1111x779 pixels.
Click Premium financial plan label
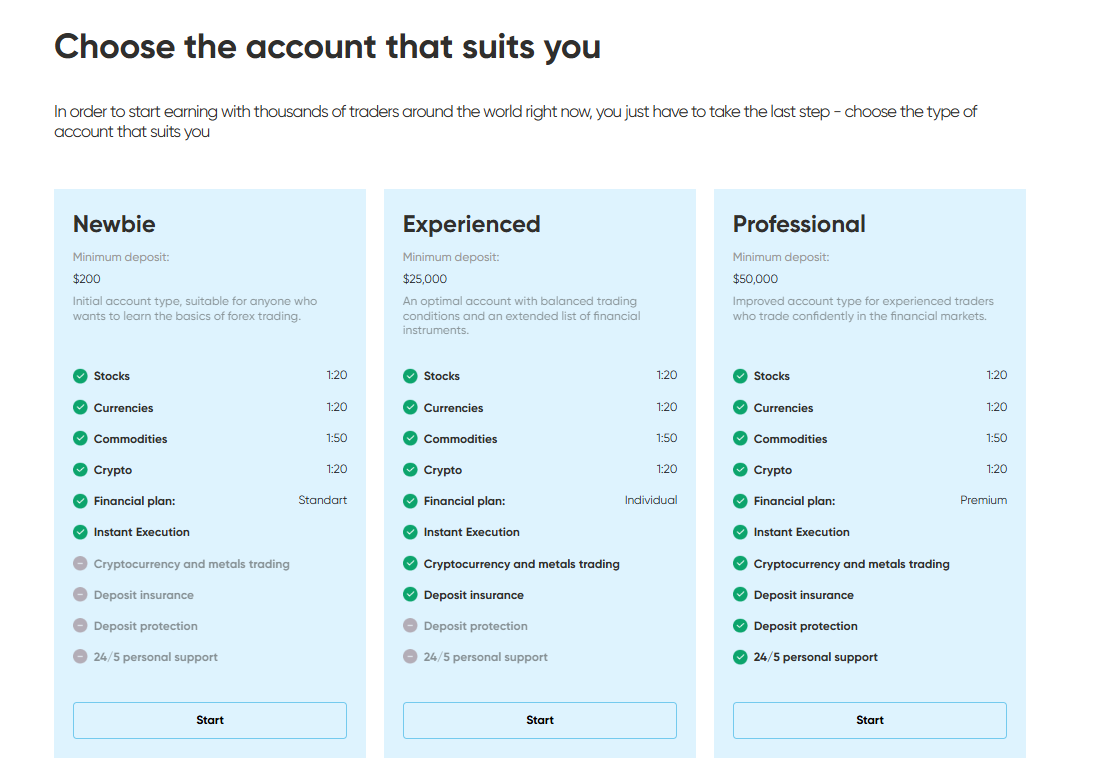point(983,500)
